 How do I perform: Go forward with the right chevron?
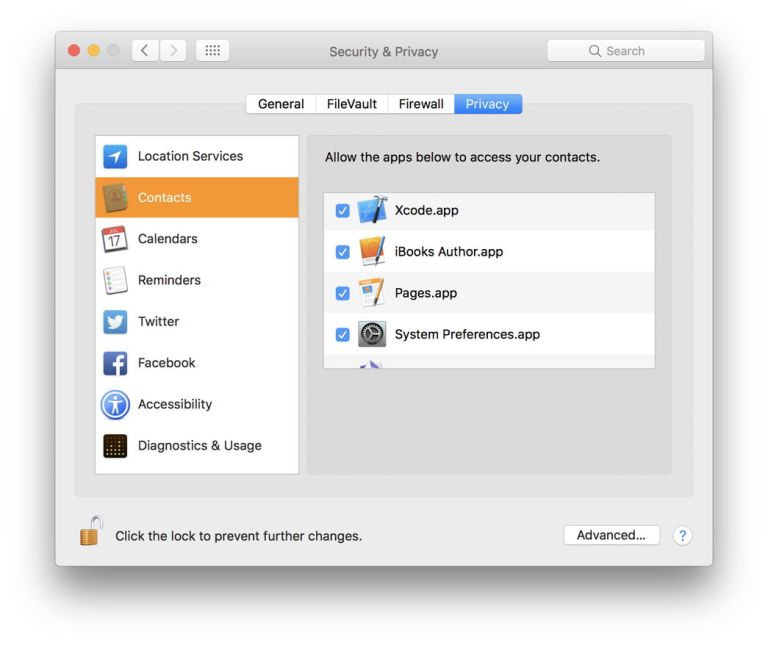173,50
